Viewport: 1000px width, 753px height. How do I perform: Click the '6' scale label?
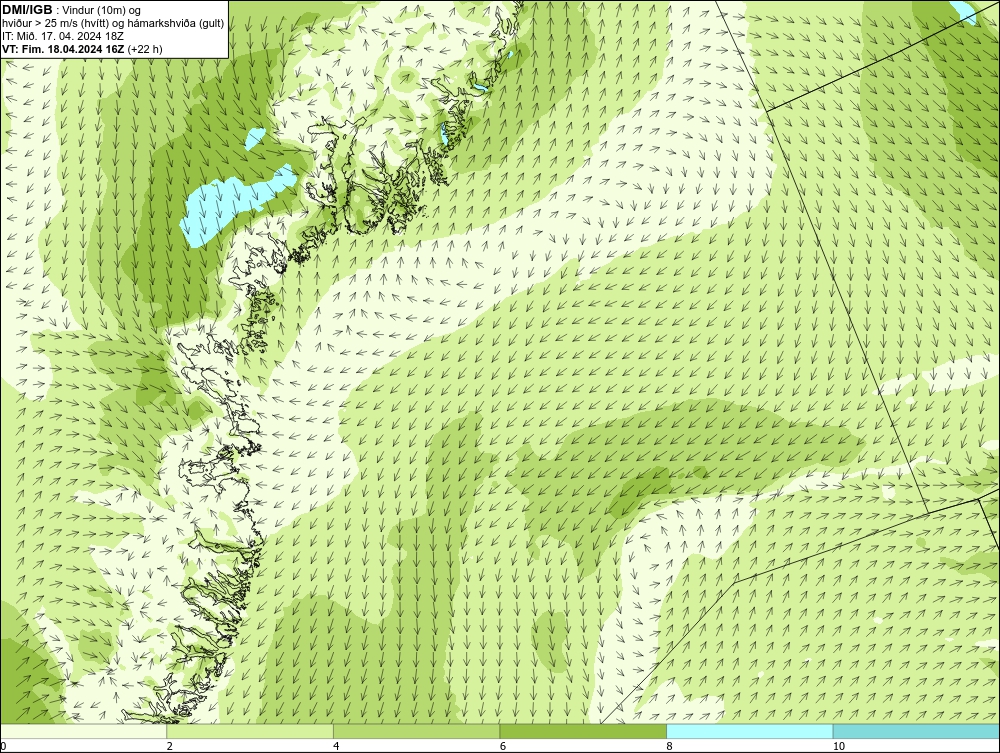point(503,746)
